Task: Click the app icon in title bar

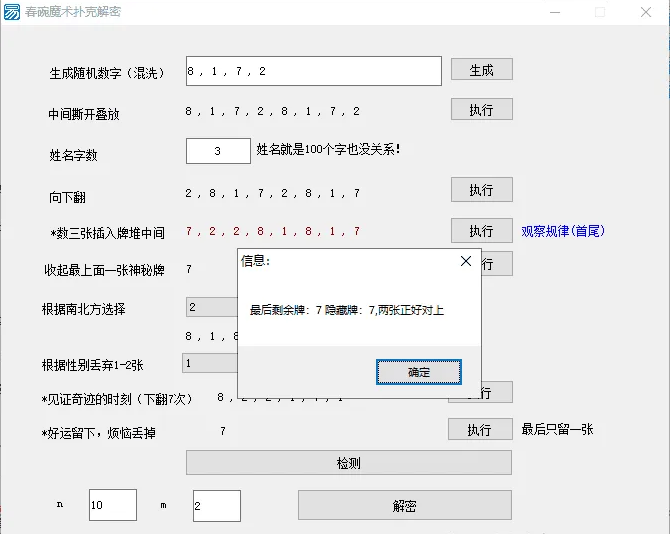Action: pyautogui.click(x=13, y=12)
